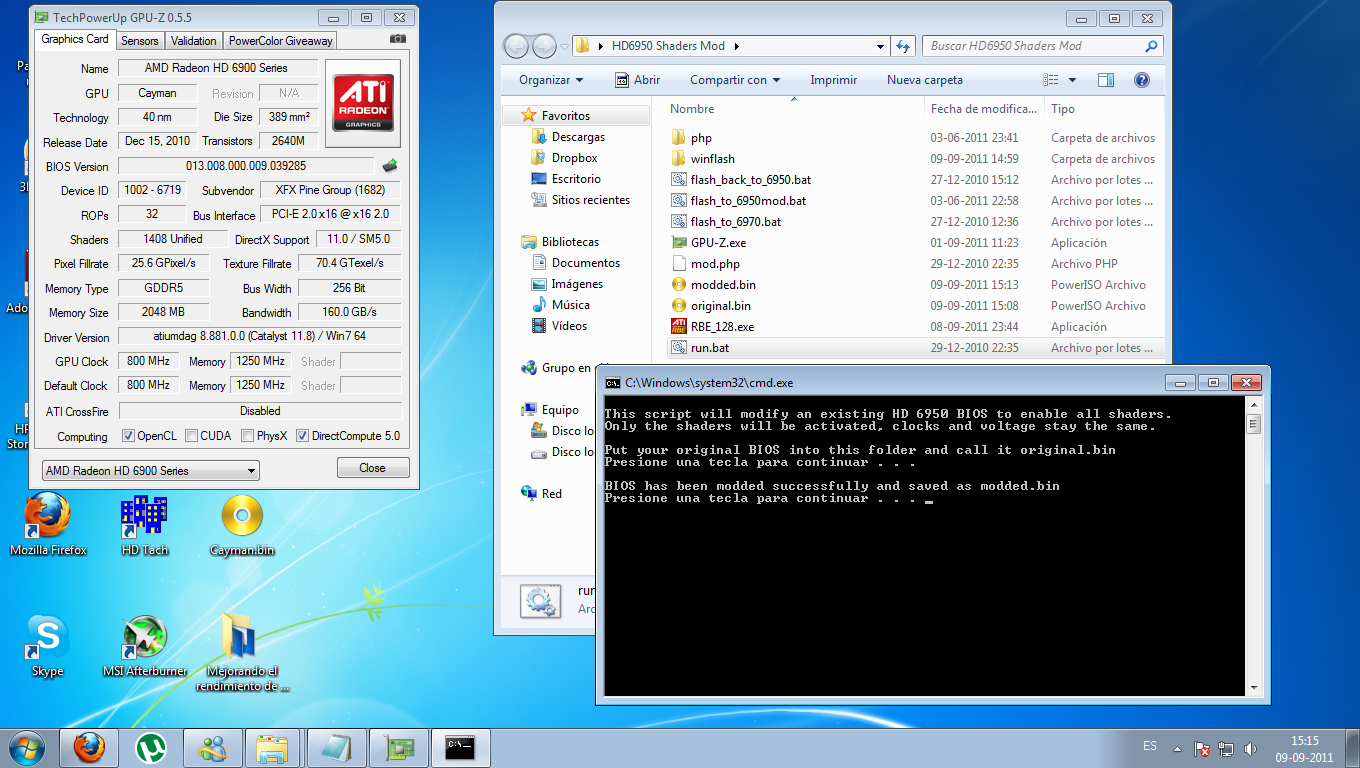Open Explorer help with question mark icon
This screenshot has height=768, width=1360.
pyautogui.click(x=1142, y=80)
